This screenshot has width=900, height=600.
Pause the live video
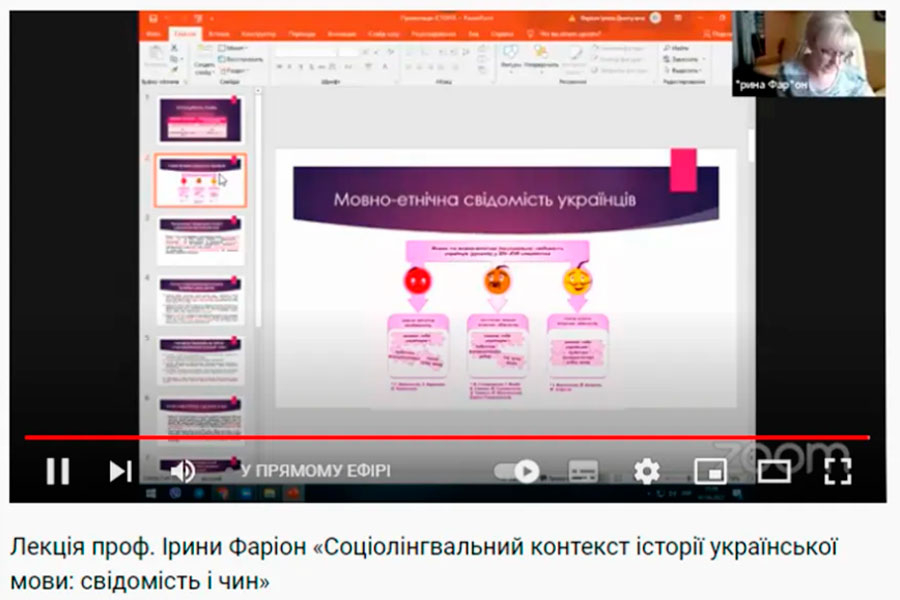coord(58,471)
